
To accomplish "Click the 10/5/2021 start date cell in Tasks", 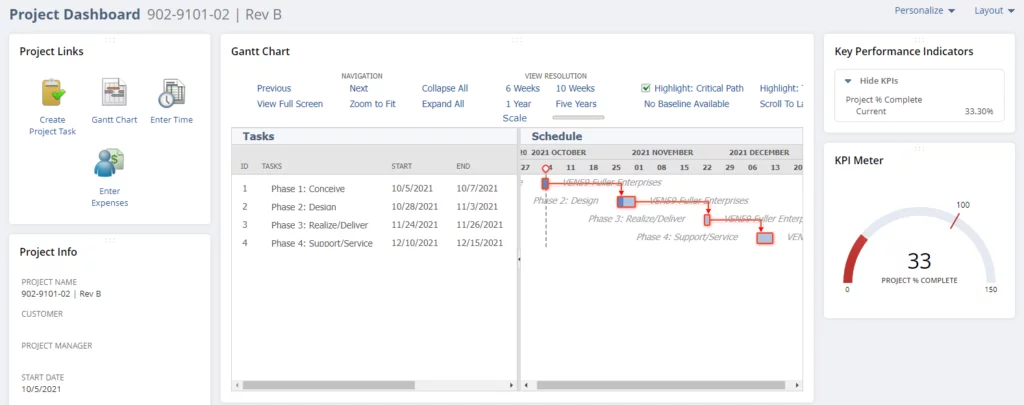I will tap(412, 189).
